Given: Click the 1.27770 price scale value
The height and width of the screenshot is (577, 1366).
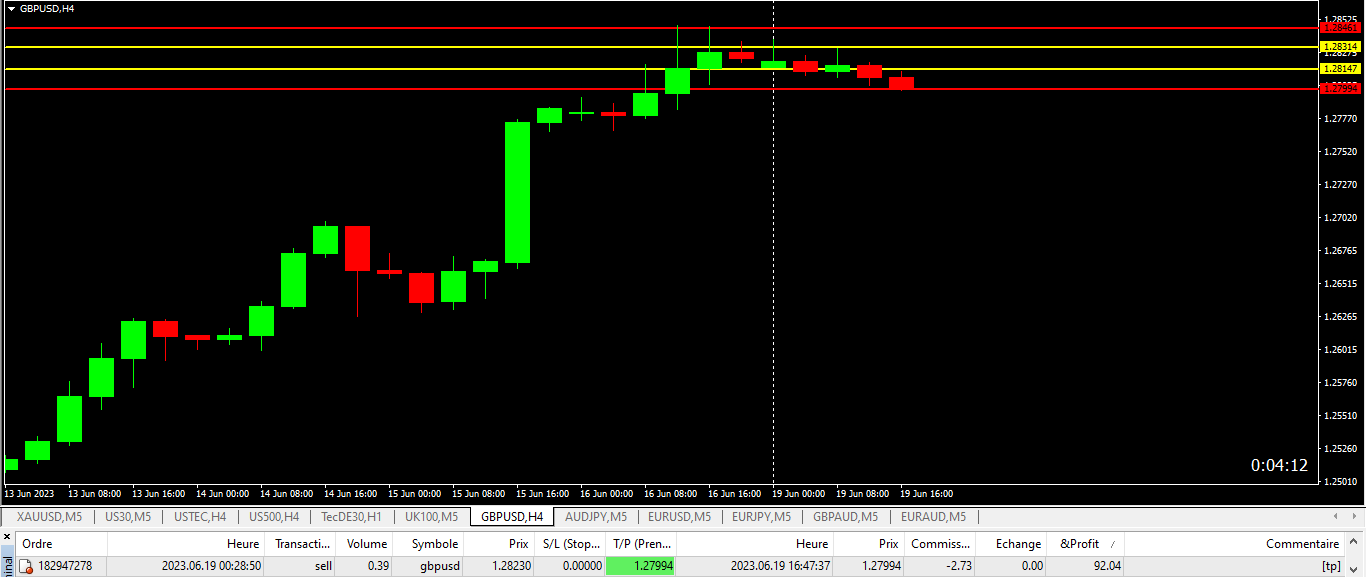Looking at the screenshot, I should pyautogui.click(x=1341, y=119).
